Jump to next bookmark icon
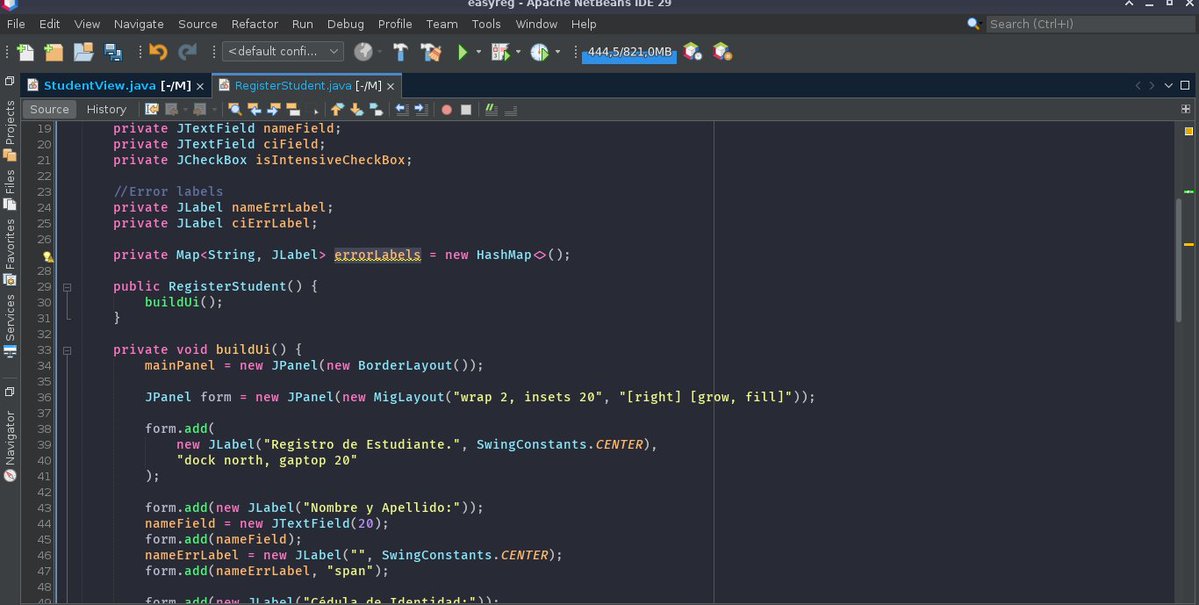 tap(356, 109)
